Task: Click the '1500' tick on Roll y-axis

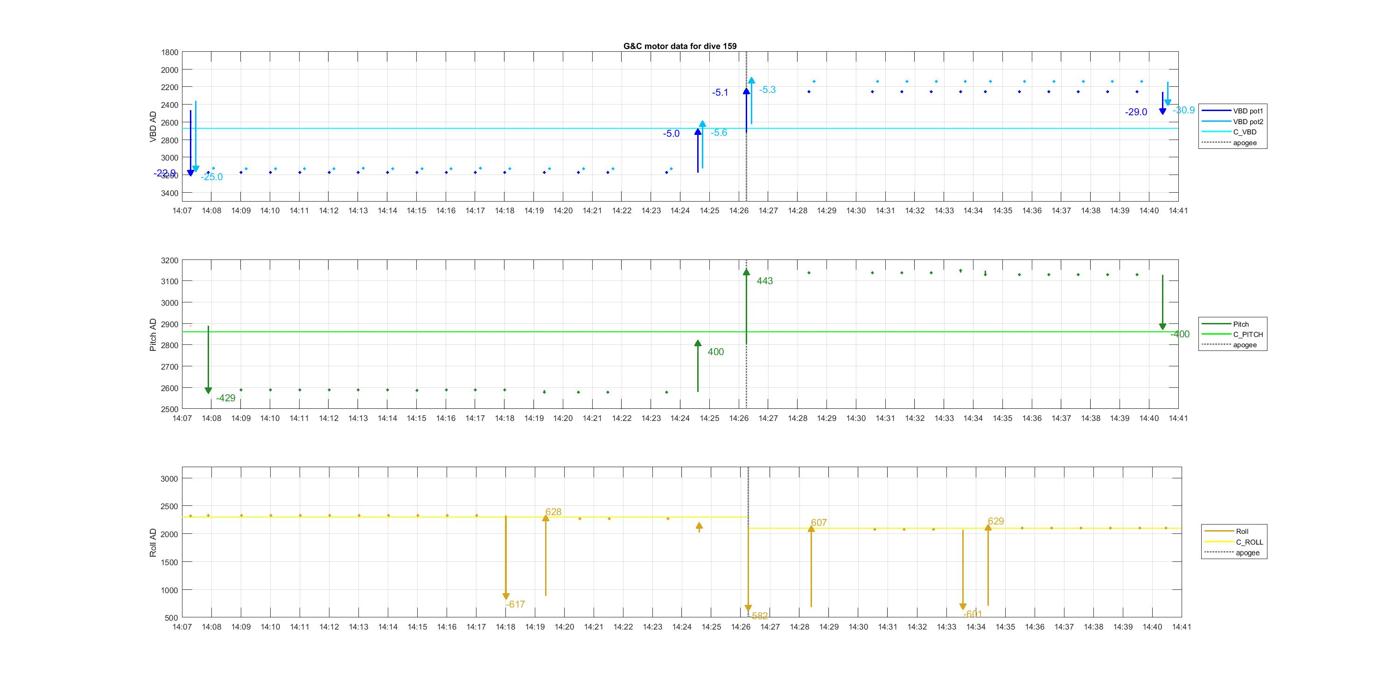Action: tap(170, 563)
